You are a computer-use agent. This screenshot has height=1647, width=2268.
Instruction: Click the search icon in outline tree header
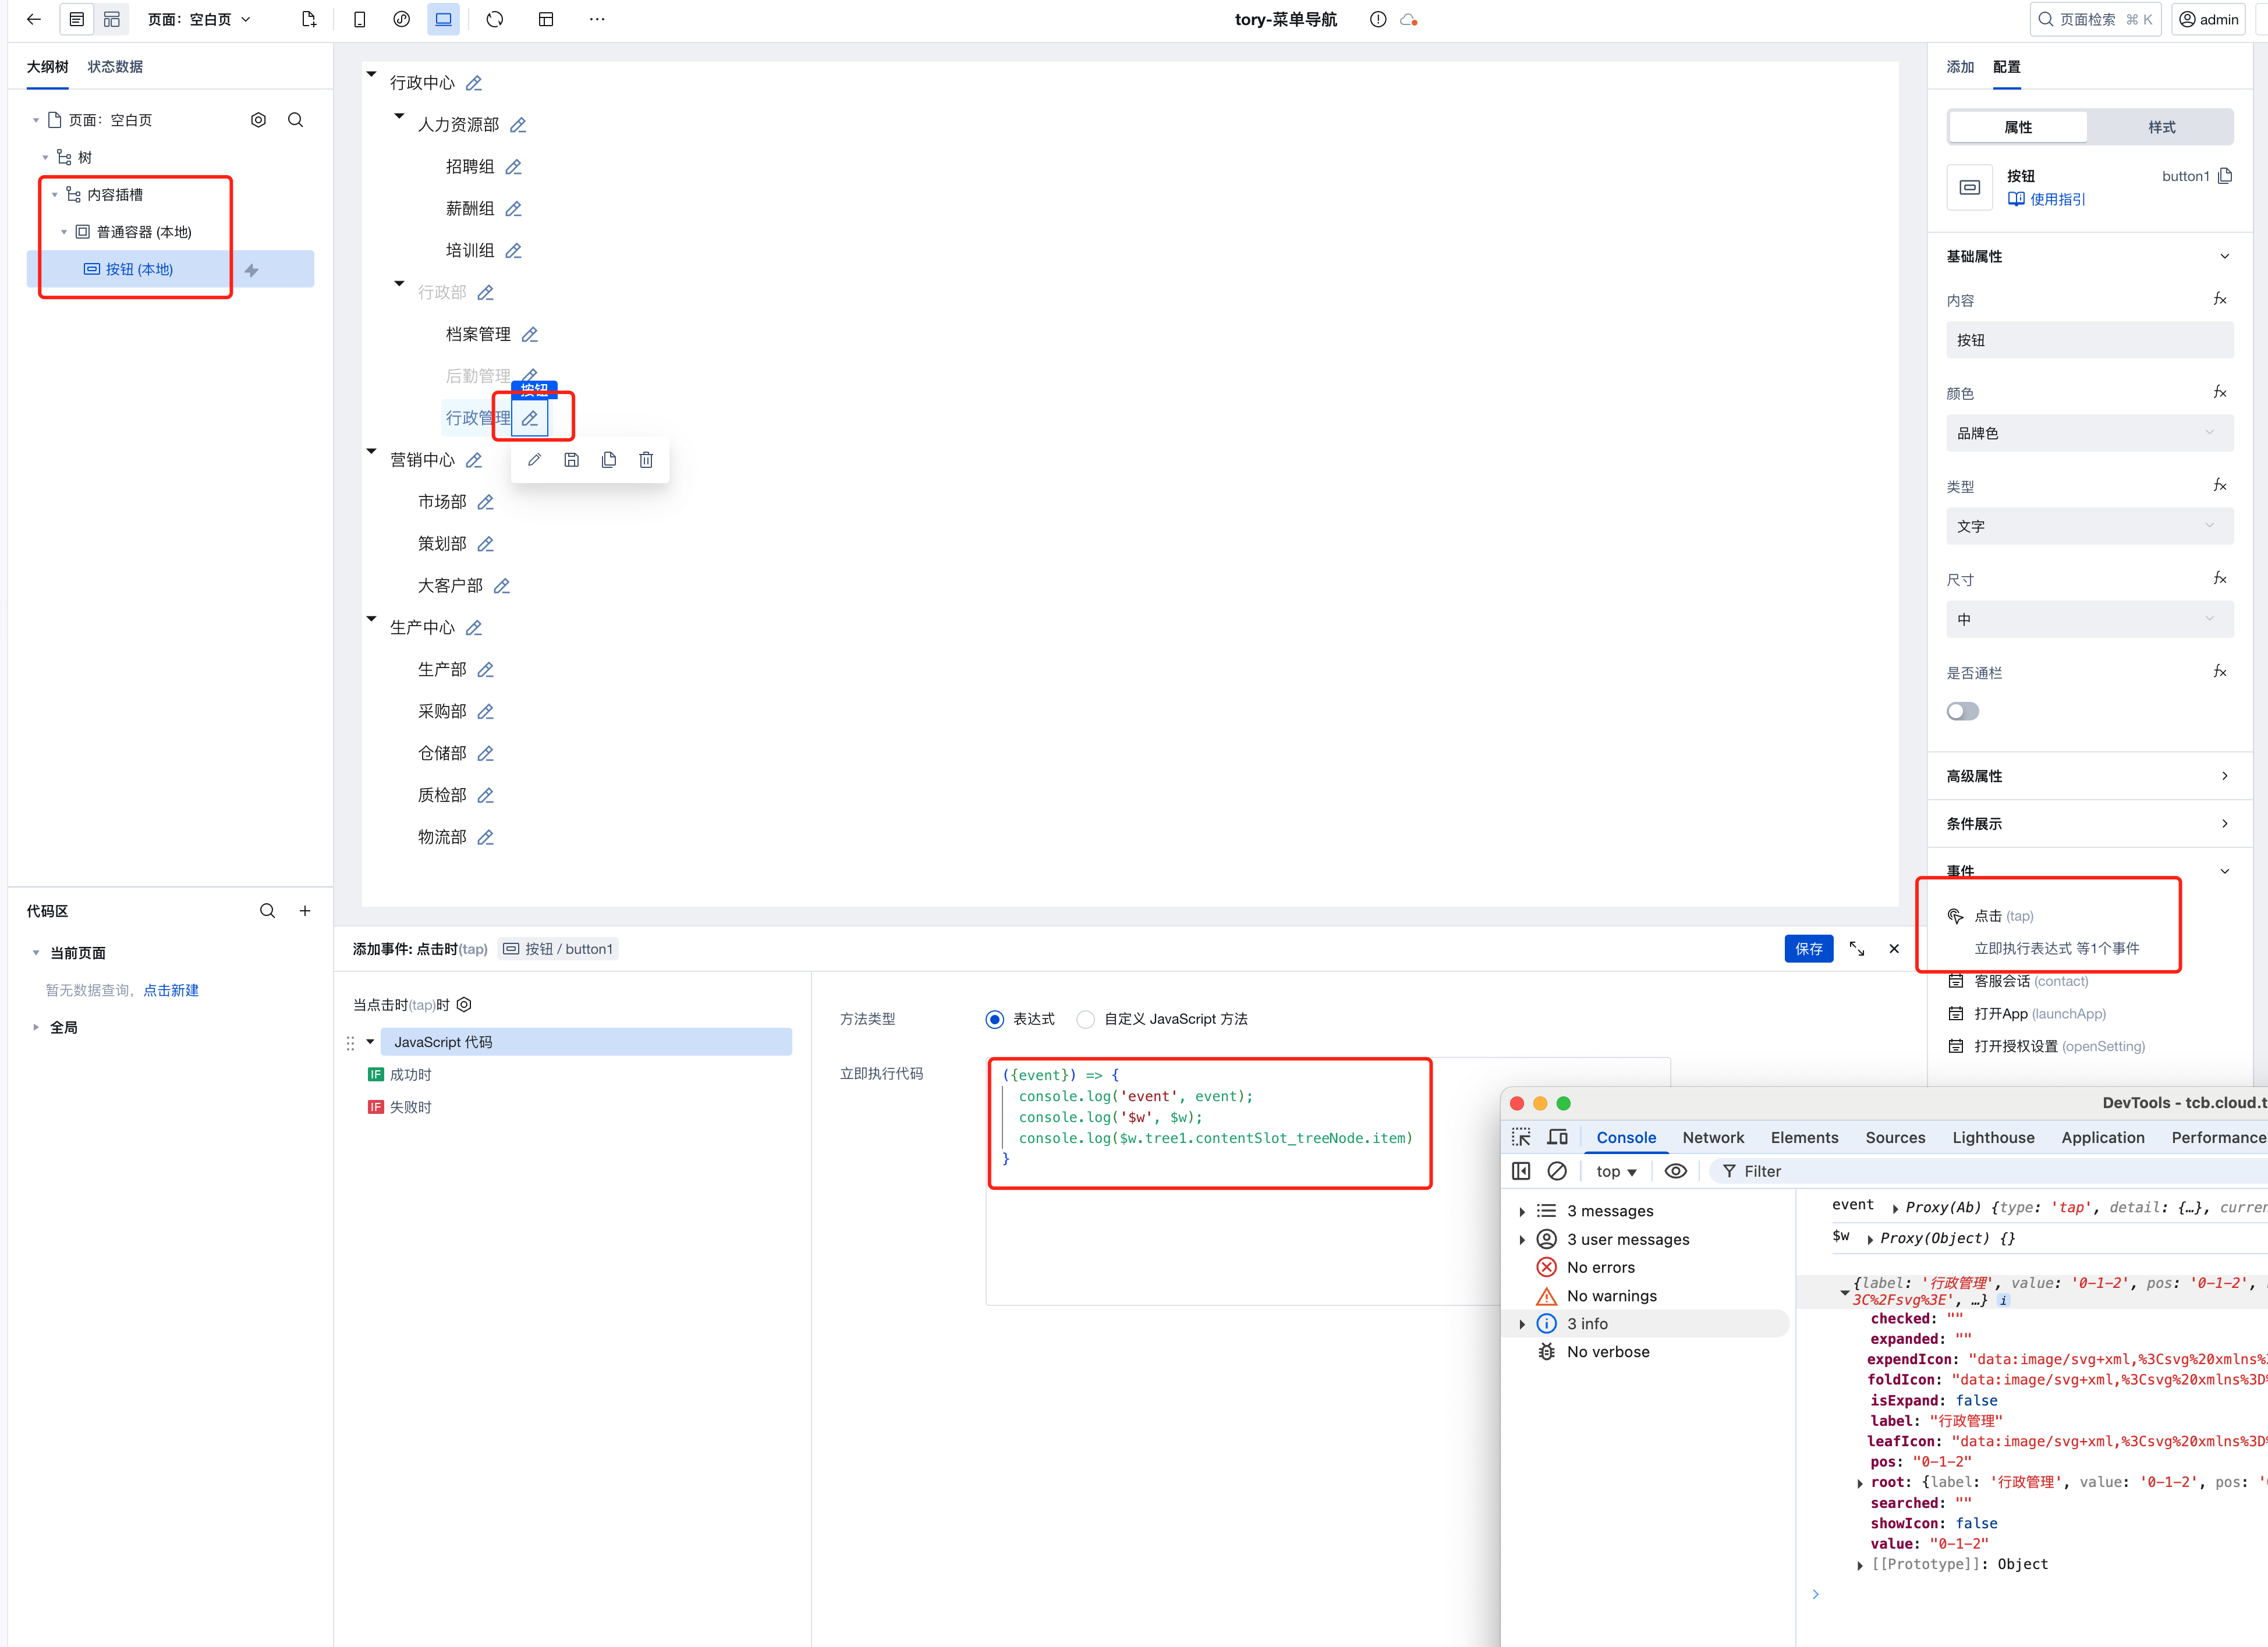point(295,120)
